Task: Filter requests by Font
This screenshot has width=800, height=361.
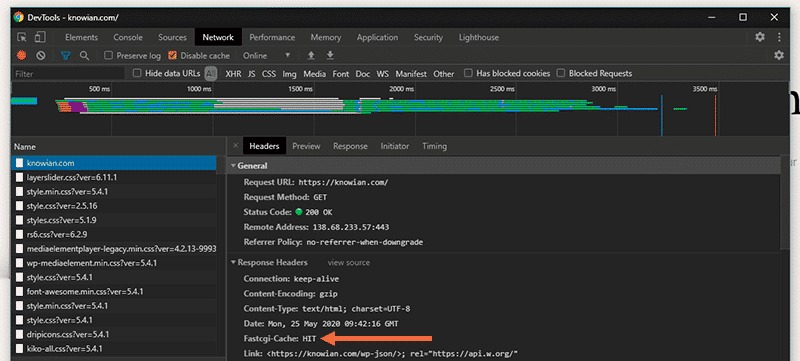Action: (x=341, y=74)
